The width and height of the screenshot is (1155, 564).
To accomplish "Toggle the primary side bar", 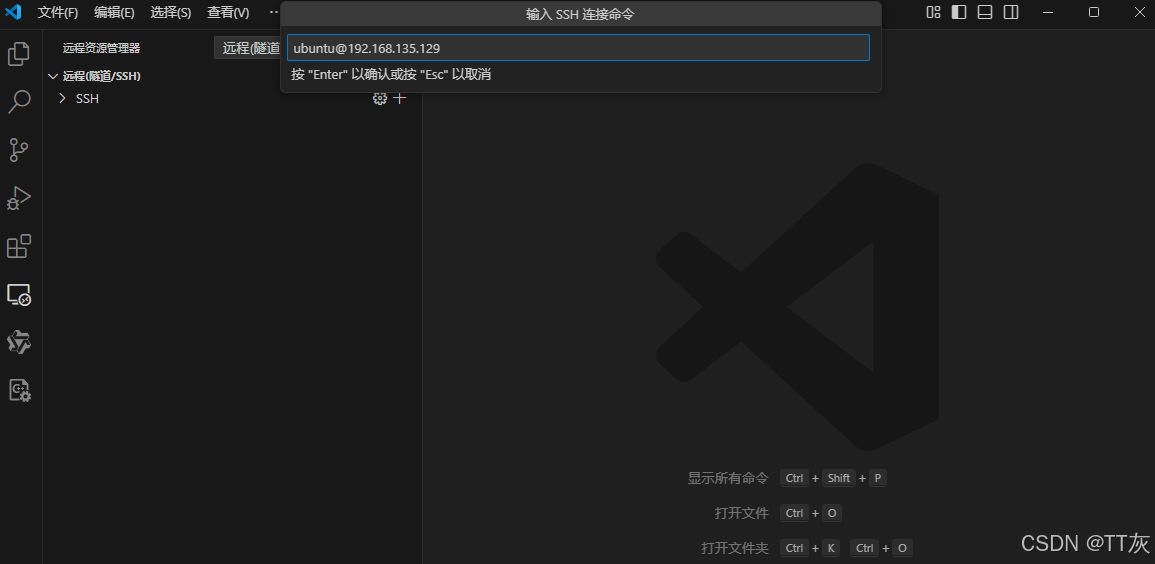I will 958,12.
